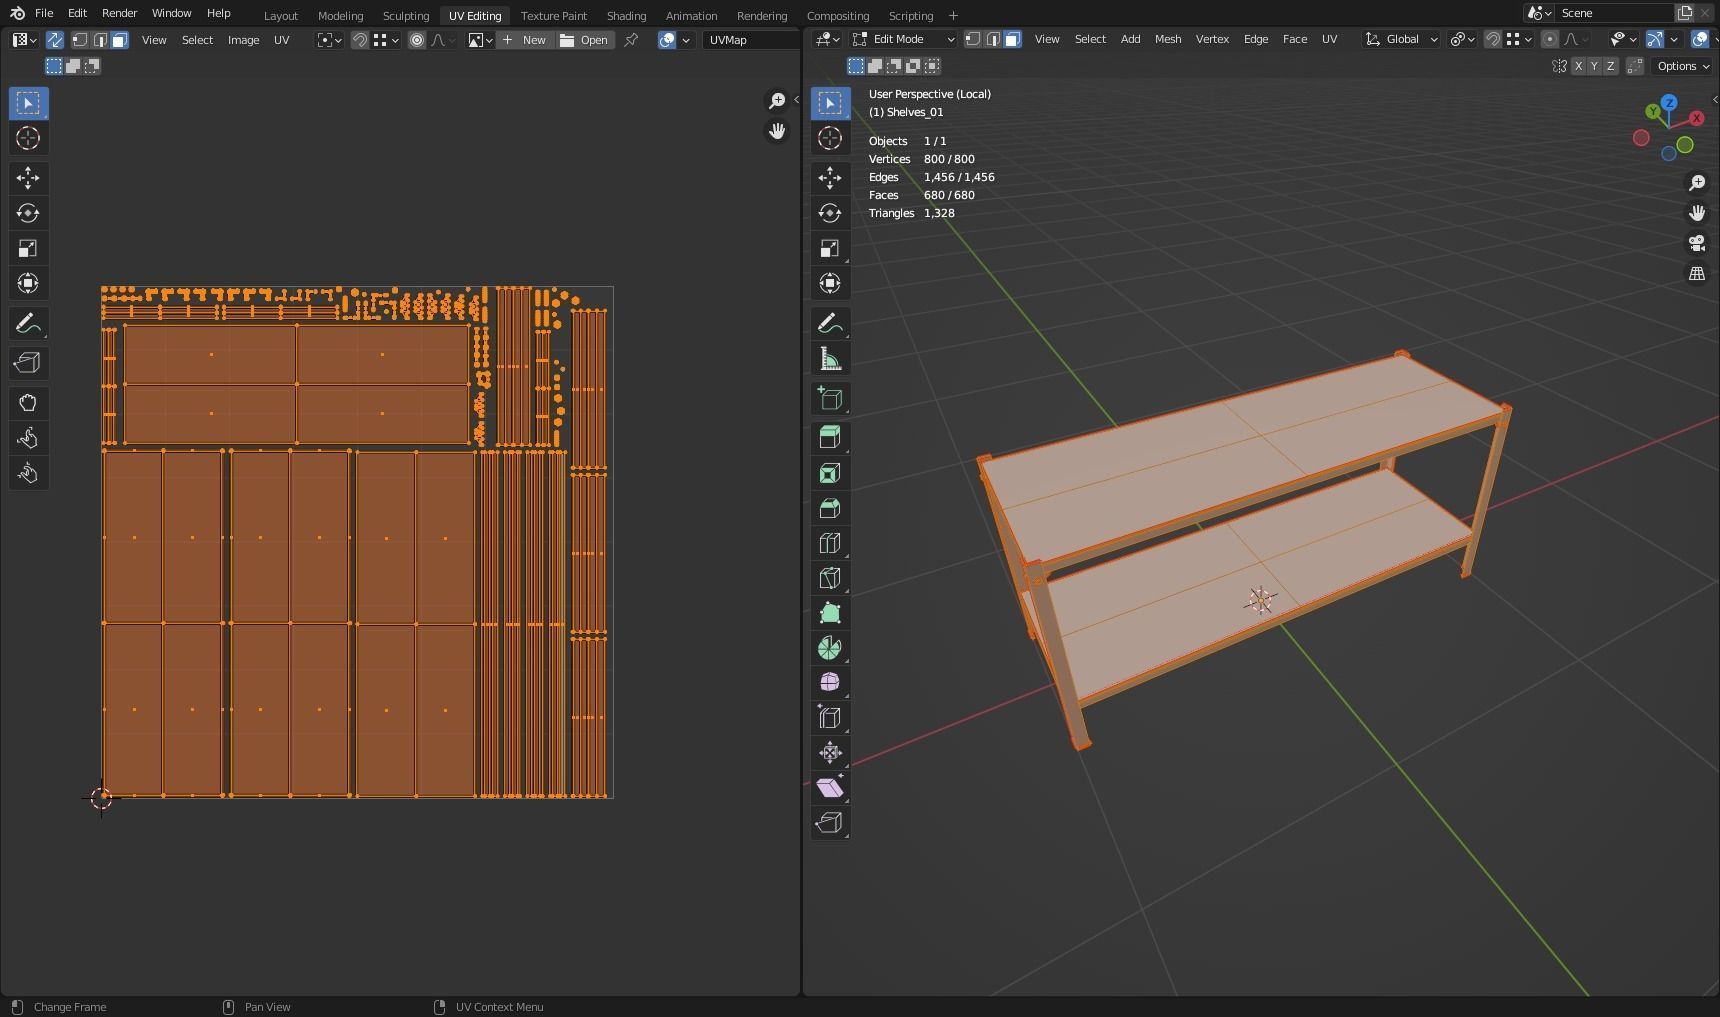Select the Relax tool in UV editor
The image size is (1720, 1017).
28,438
